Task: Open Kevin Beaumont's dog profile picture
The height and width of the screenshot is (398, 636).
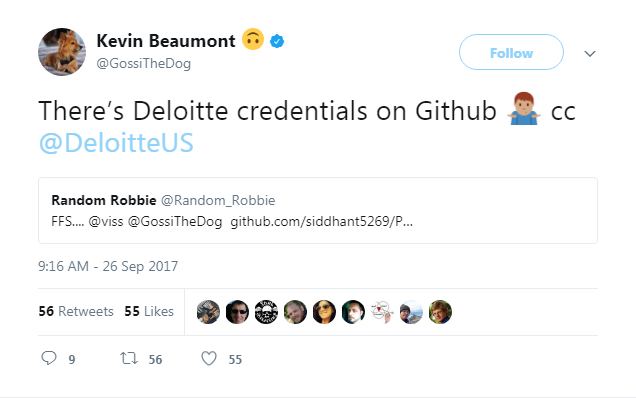Action: click(x=62, y=52)
